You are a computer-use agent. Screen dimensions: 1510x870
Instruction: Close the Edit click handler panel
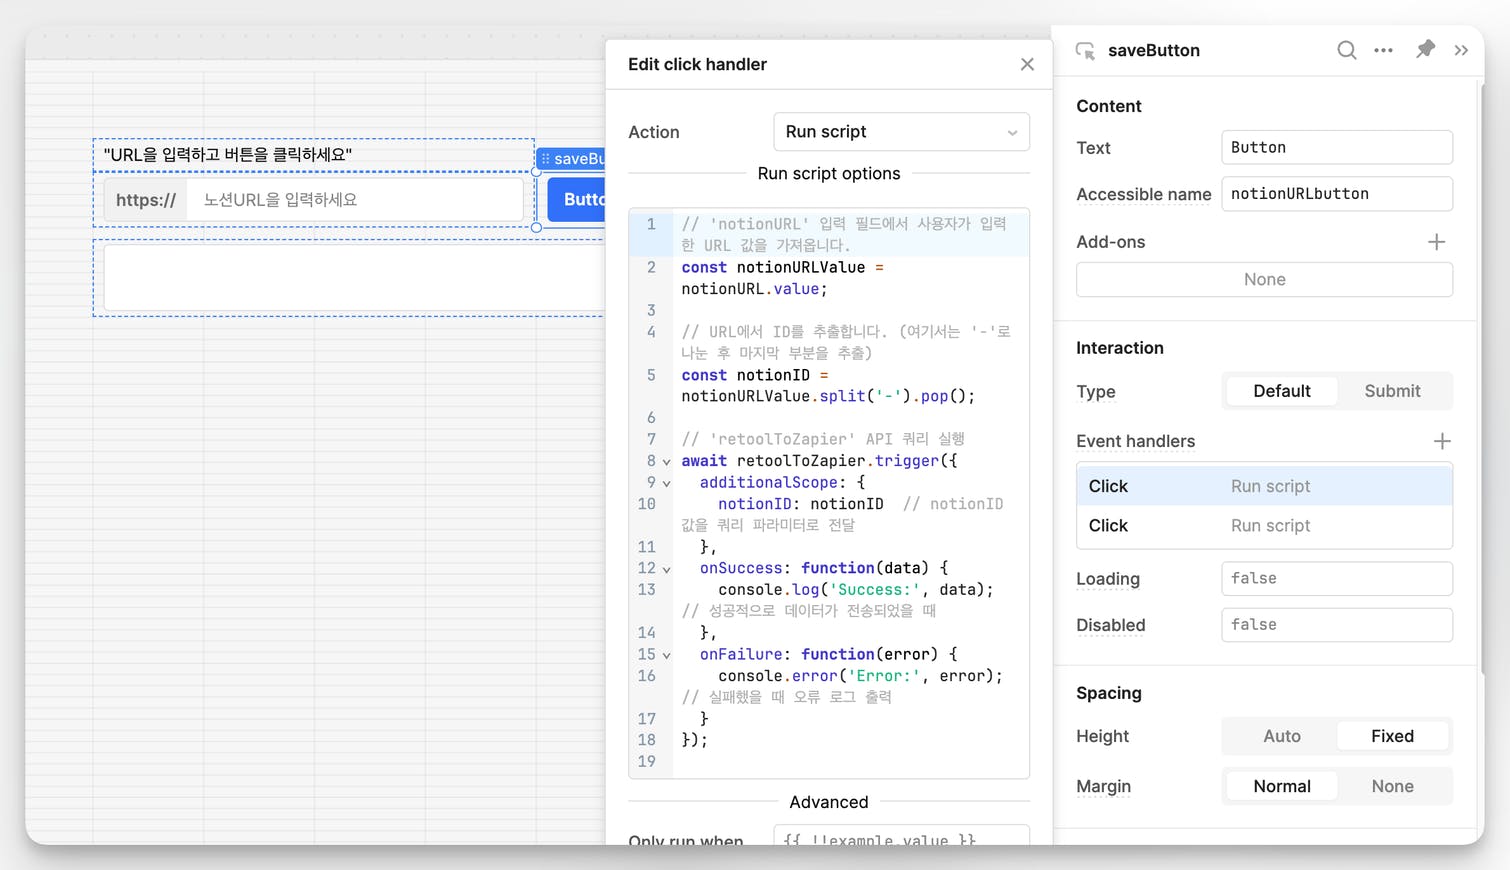pyautogui.click(x=1027, y=64)
